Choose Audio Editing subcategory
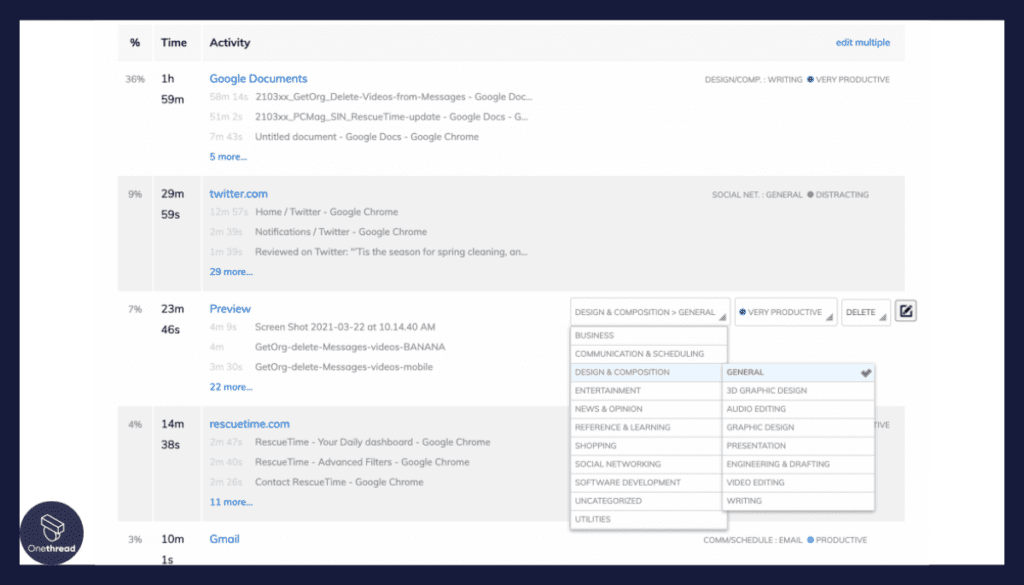Screen dimensions: 1024x585 [798, 409]
